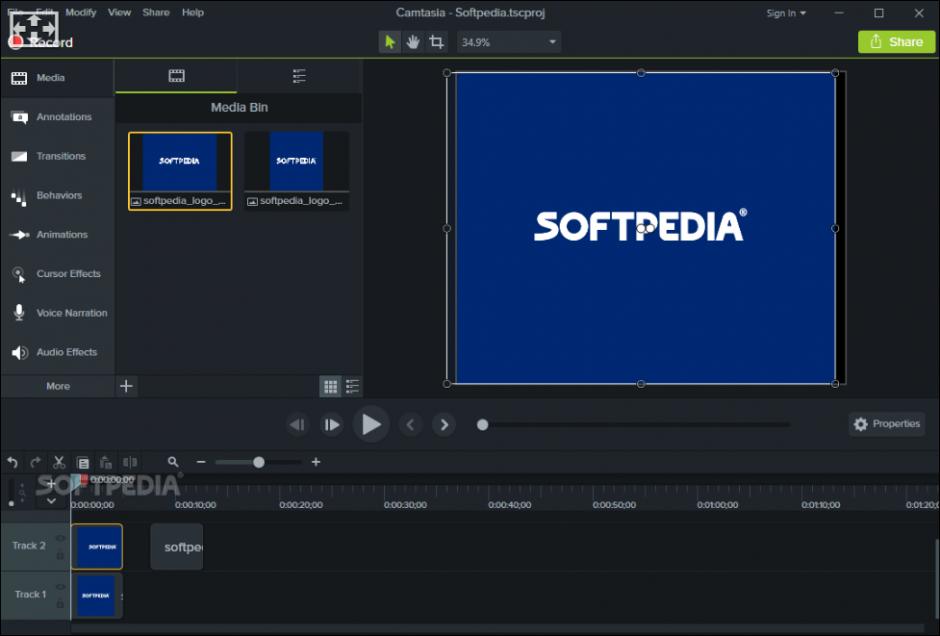Screen dimensions: 940x636
Task: Click the 0:01:00;00 mark on ruler
Action: [x=718, y=505]
